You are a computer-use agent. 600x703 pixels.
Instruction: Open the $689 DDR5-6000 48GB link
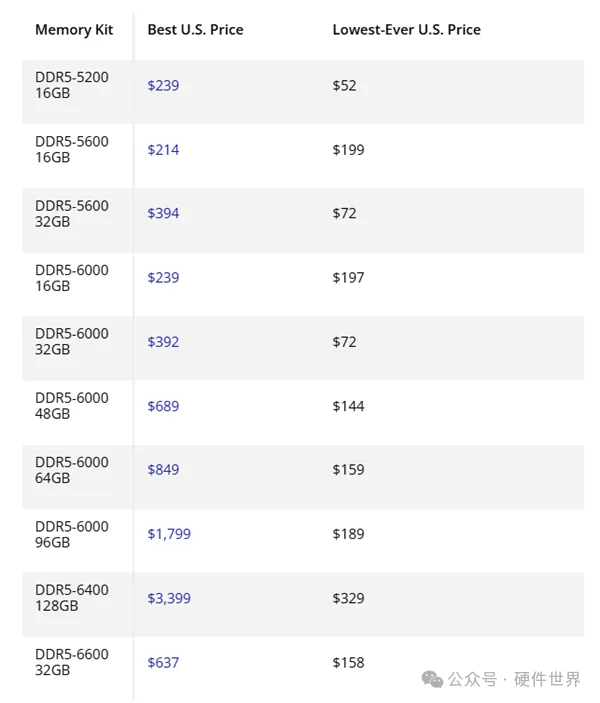163,406
